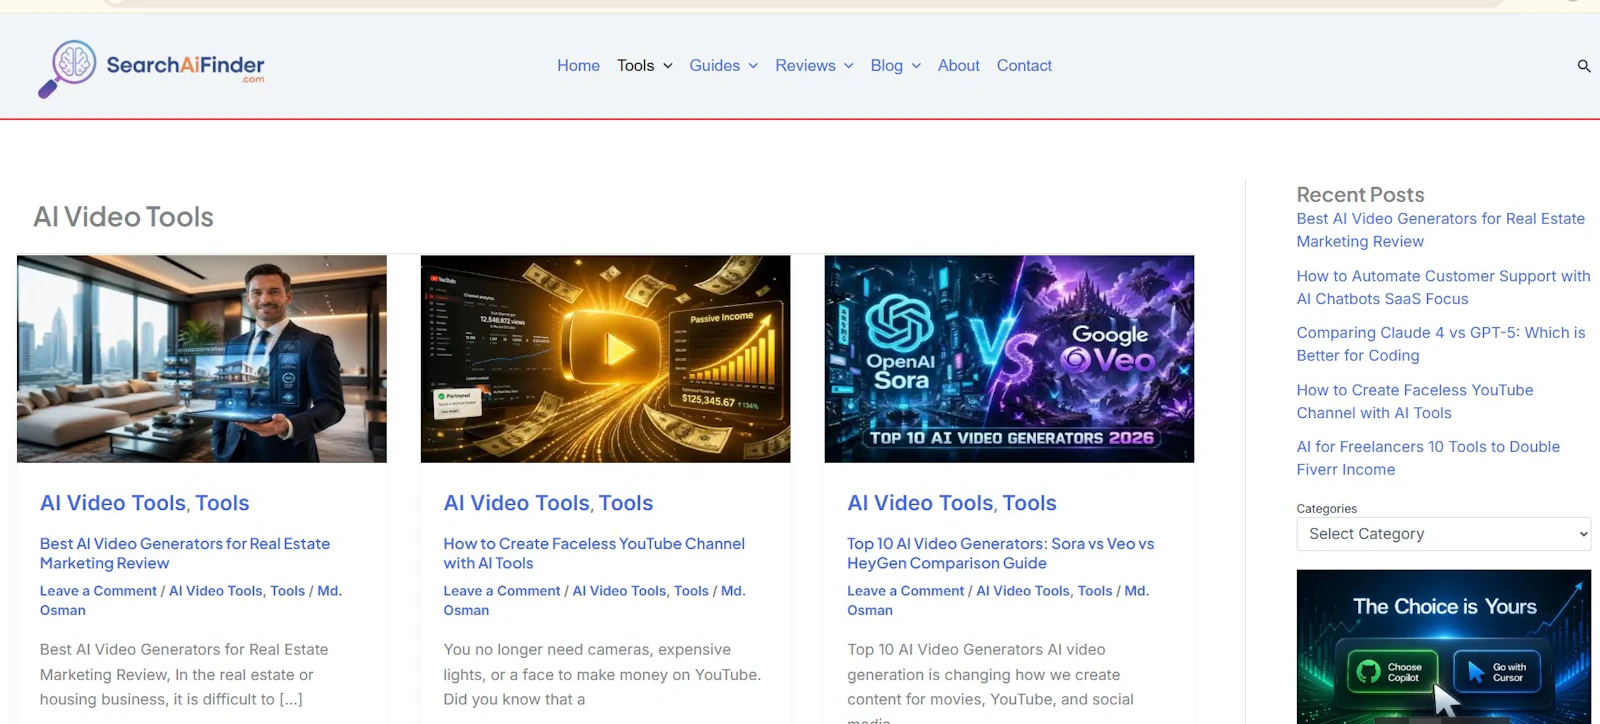Open recent post 'How to Automate Customer Support with AI Chatbots'
The height and width of the screenshot is (724, 1600).
click(x=1444, y=287)
